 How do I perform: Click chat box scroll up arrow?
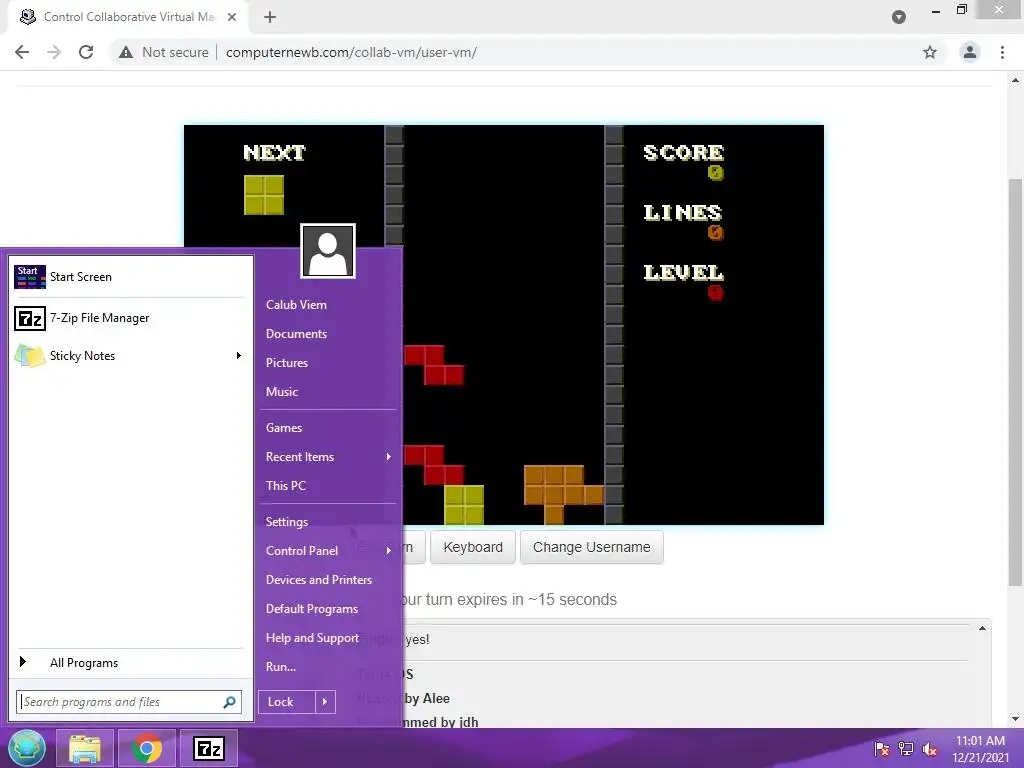(x=982, y=629)
